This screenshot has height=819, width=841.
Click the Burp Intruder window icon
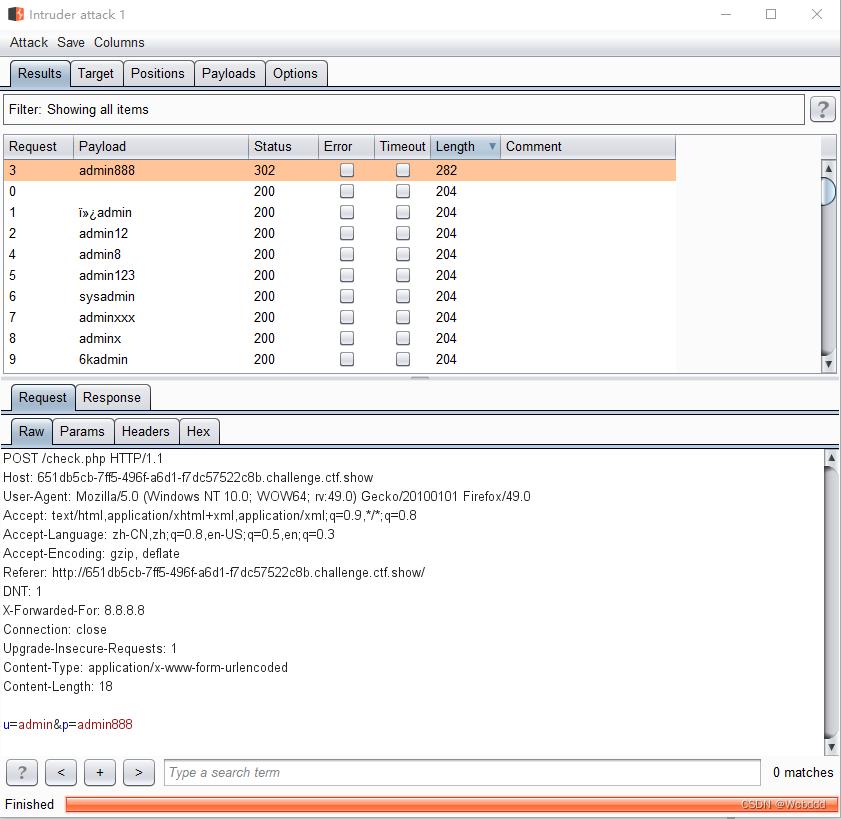coord(16,14)
